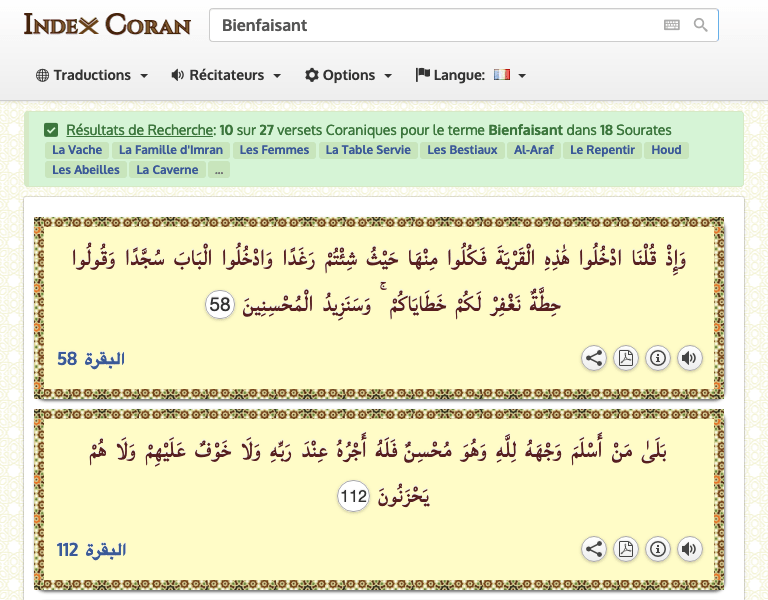The width and height of the screenshot is (768, 600).
Task: Open the virtual keyboard in search box
Action: pos(671,25)
